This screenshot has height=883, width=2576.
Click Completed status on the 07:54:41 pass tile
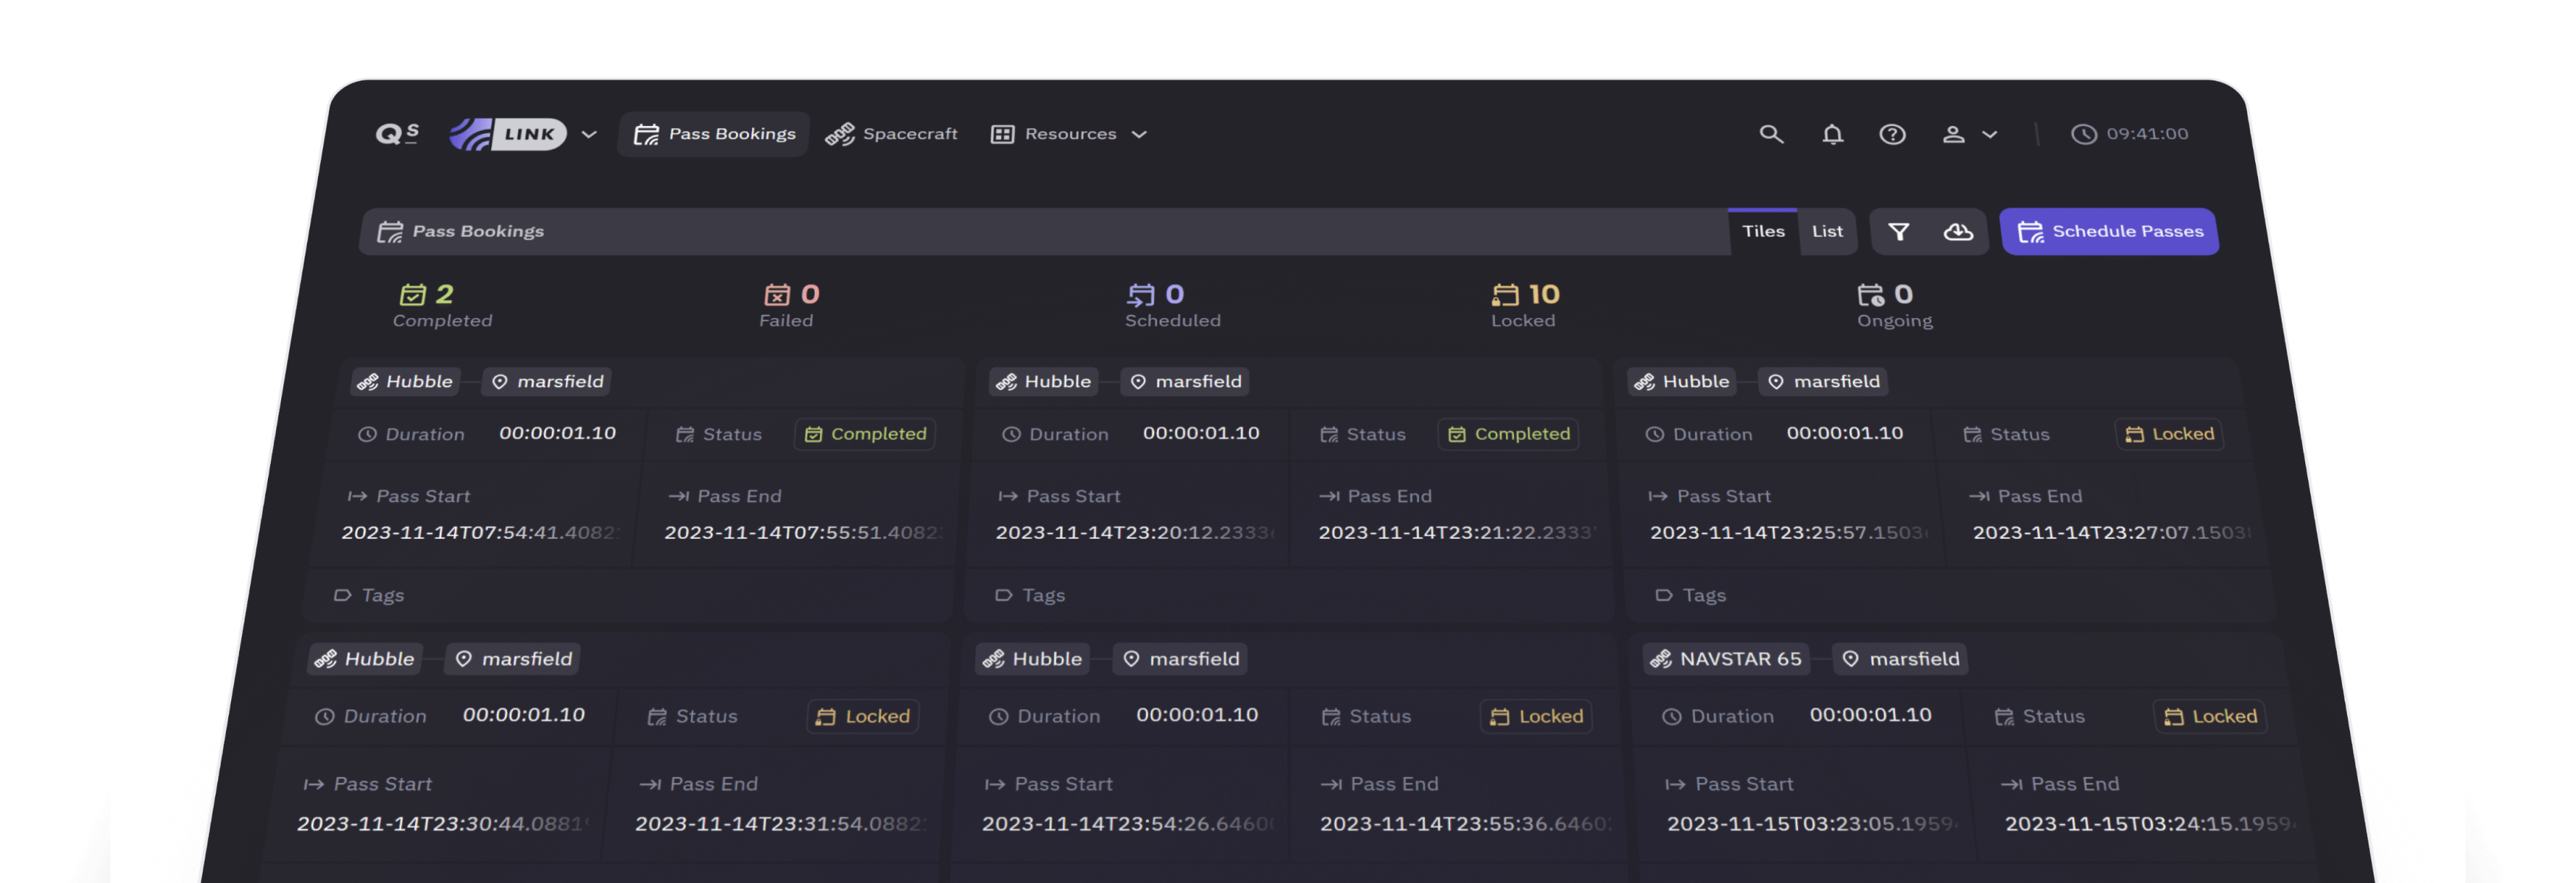click(x=865, y=434)
